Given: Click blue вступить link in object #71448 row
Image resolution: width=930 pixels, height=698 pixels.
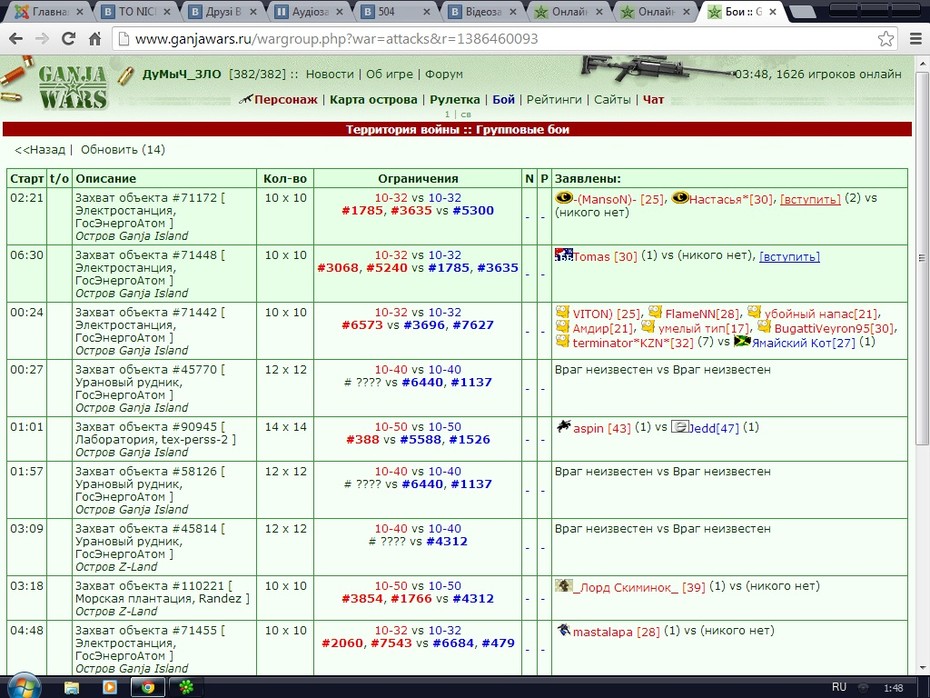Looking at the screenshot, I should [789, 257].
